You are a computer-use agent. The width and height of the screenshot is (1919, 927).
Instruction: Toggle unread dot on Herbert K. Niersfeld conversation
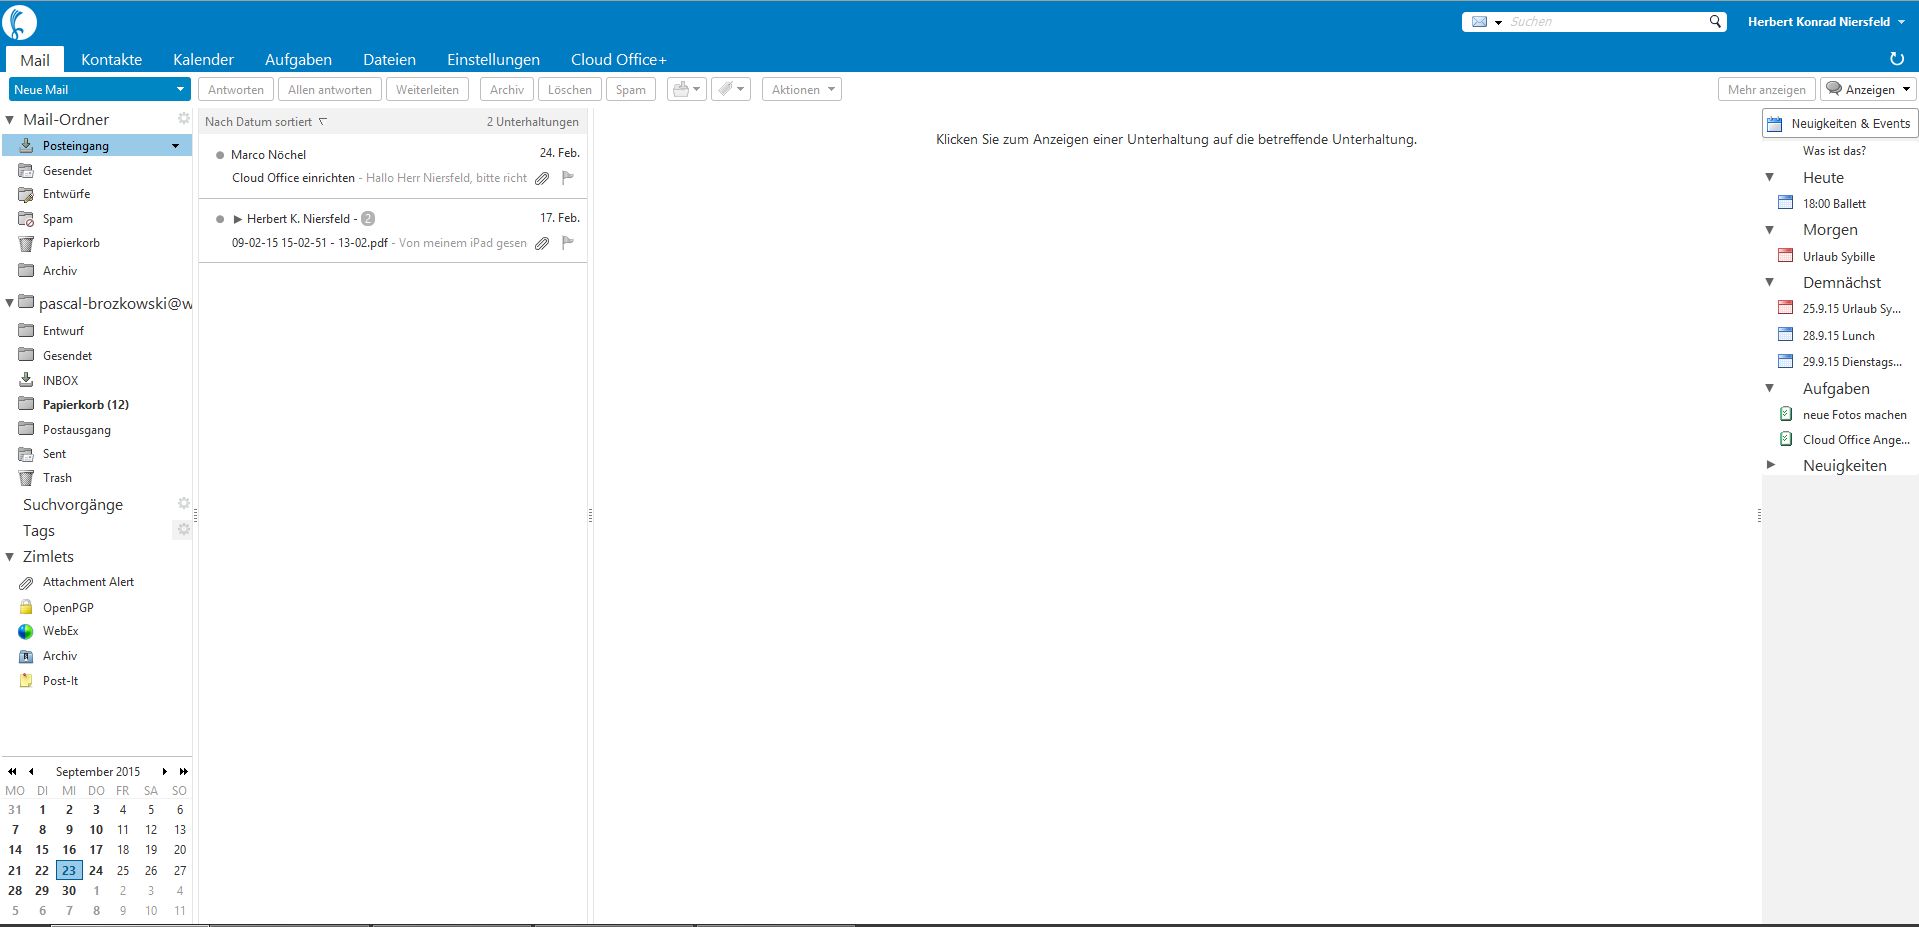pos(220,219)
